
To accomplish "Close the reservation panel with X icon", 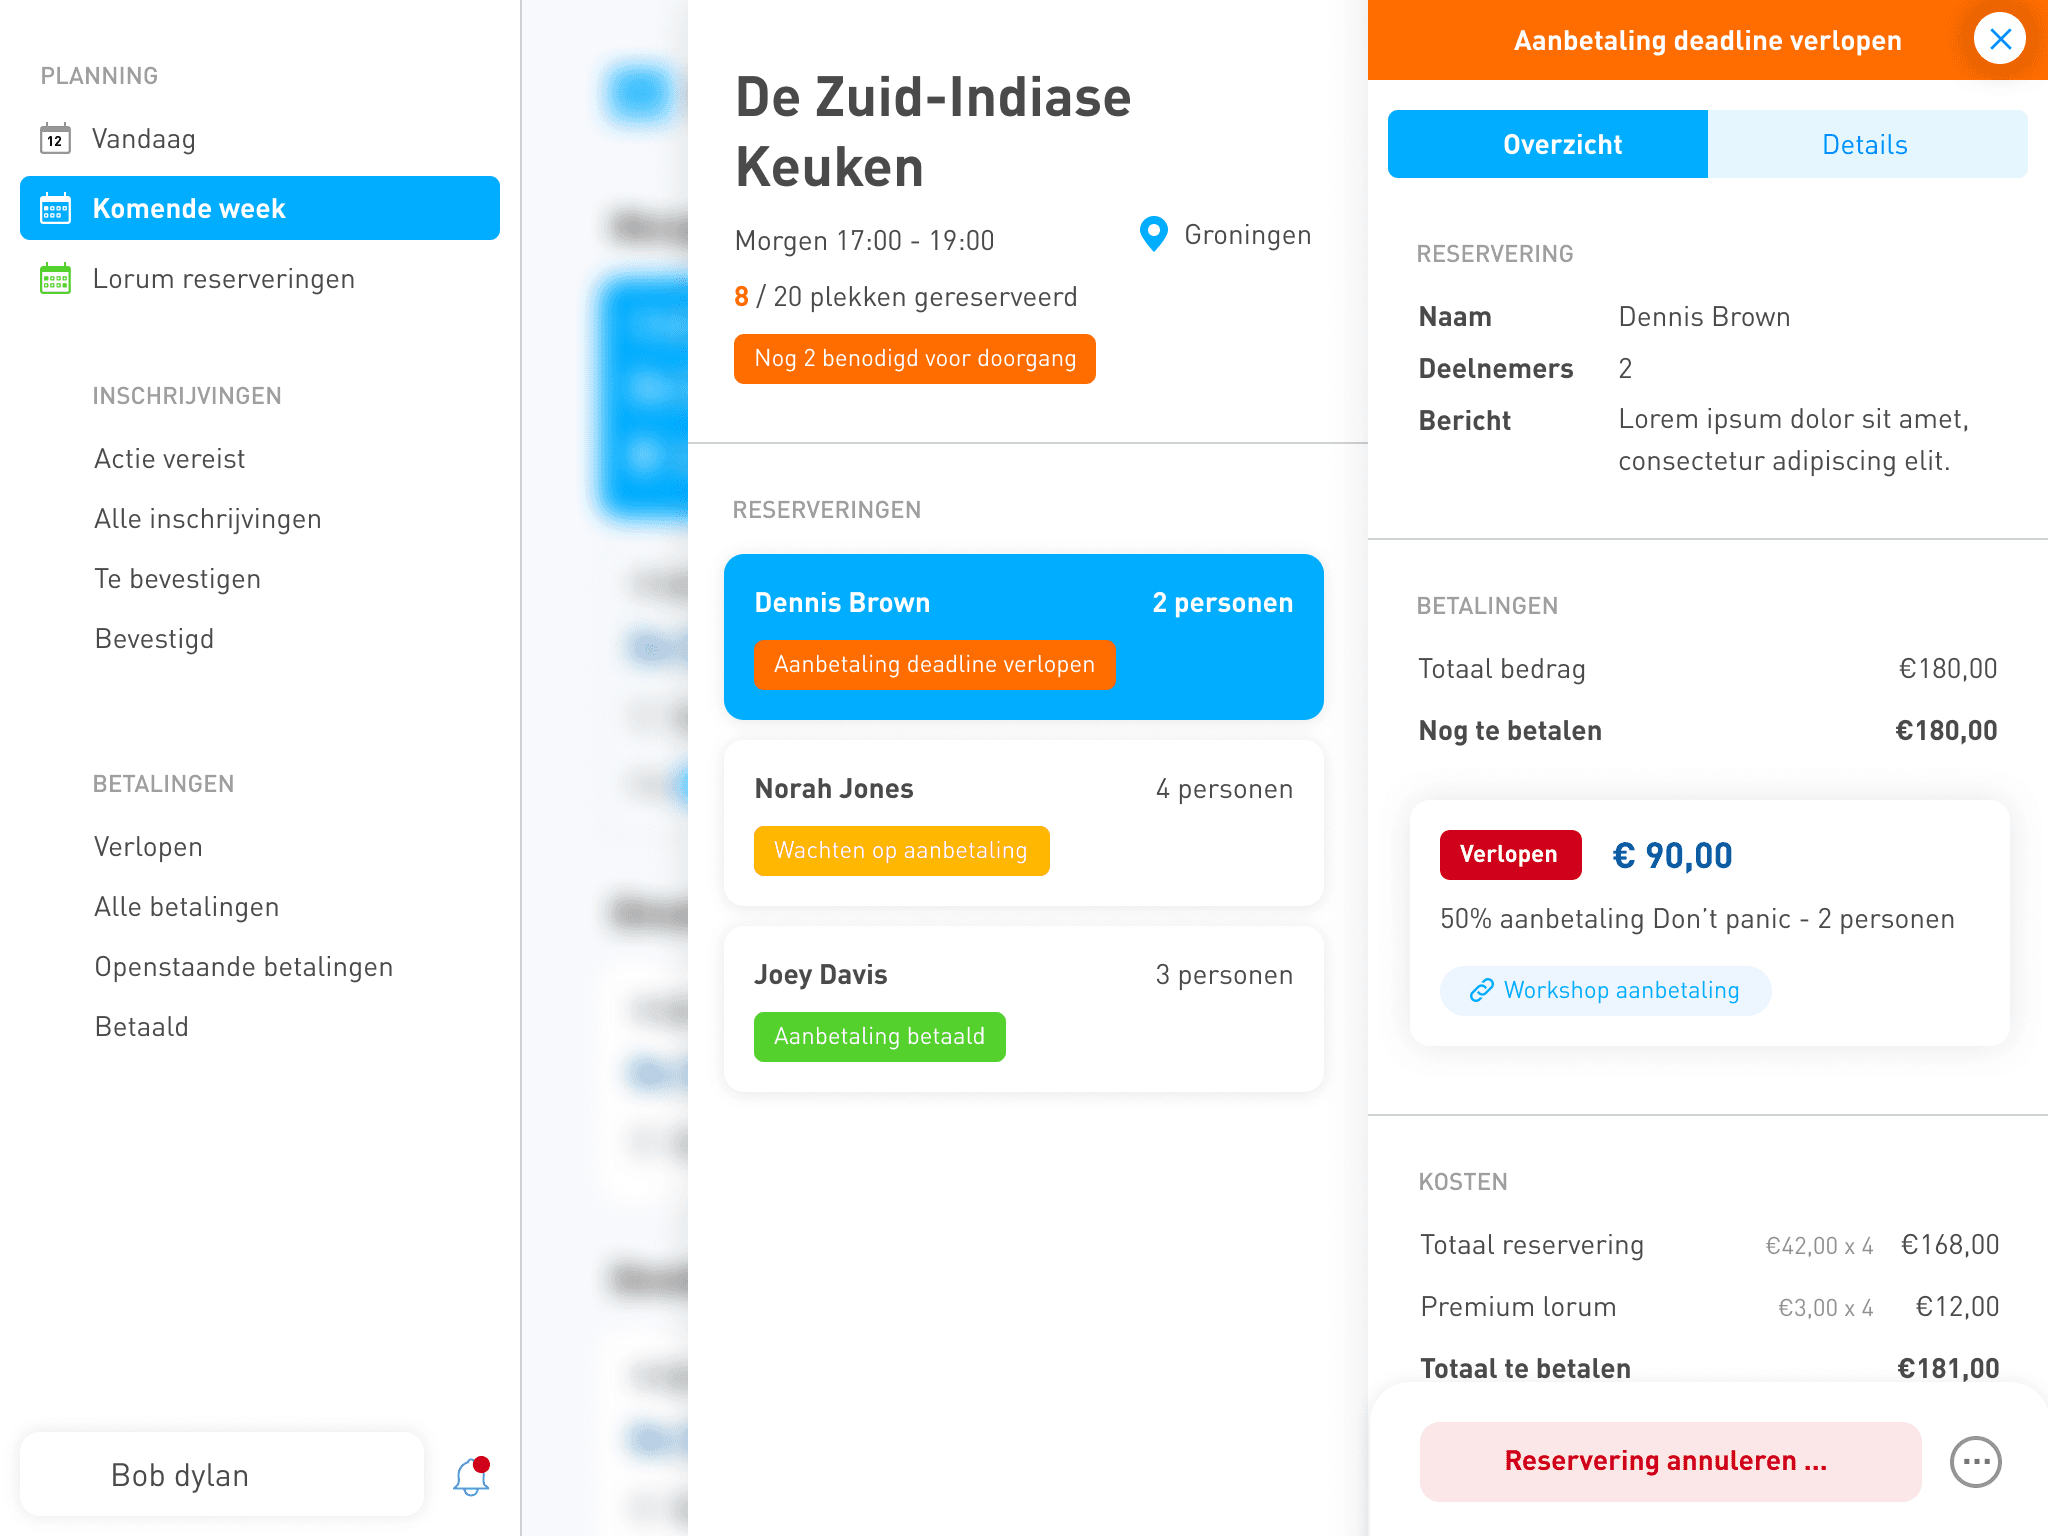I will (2000, 39).
